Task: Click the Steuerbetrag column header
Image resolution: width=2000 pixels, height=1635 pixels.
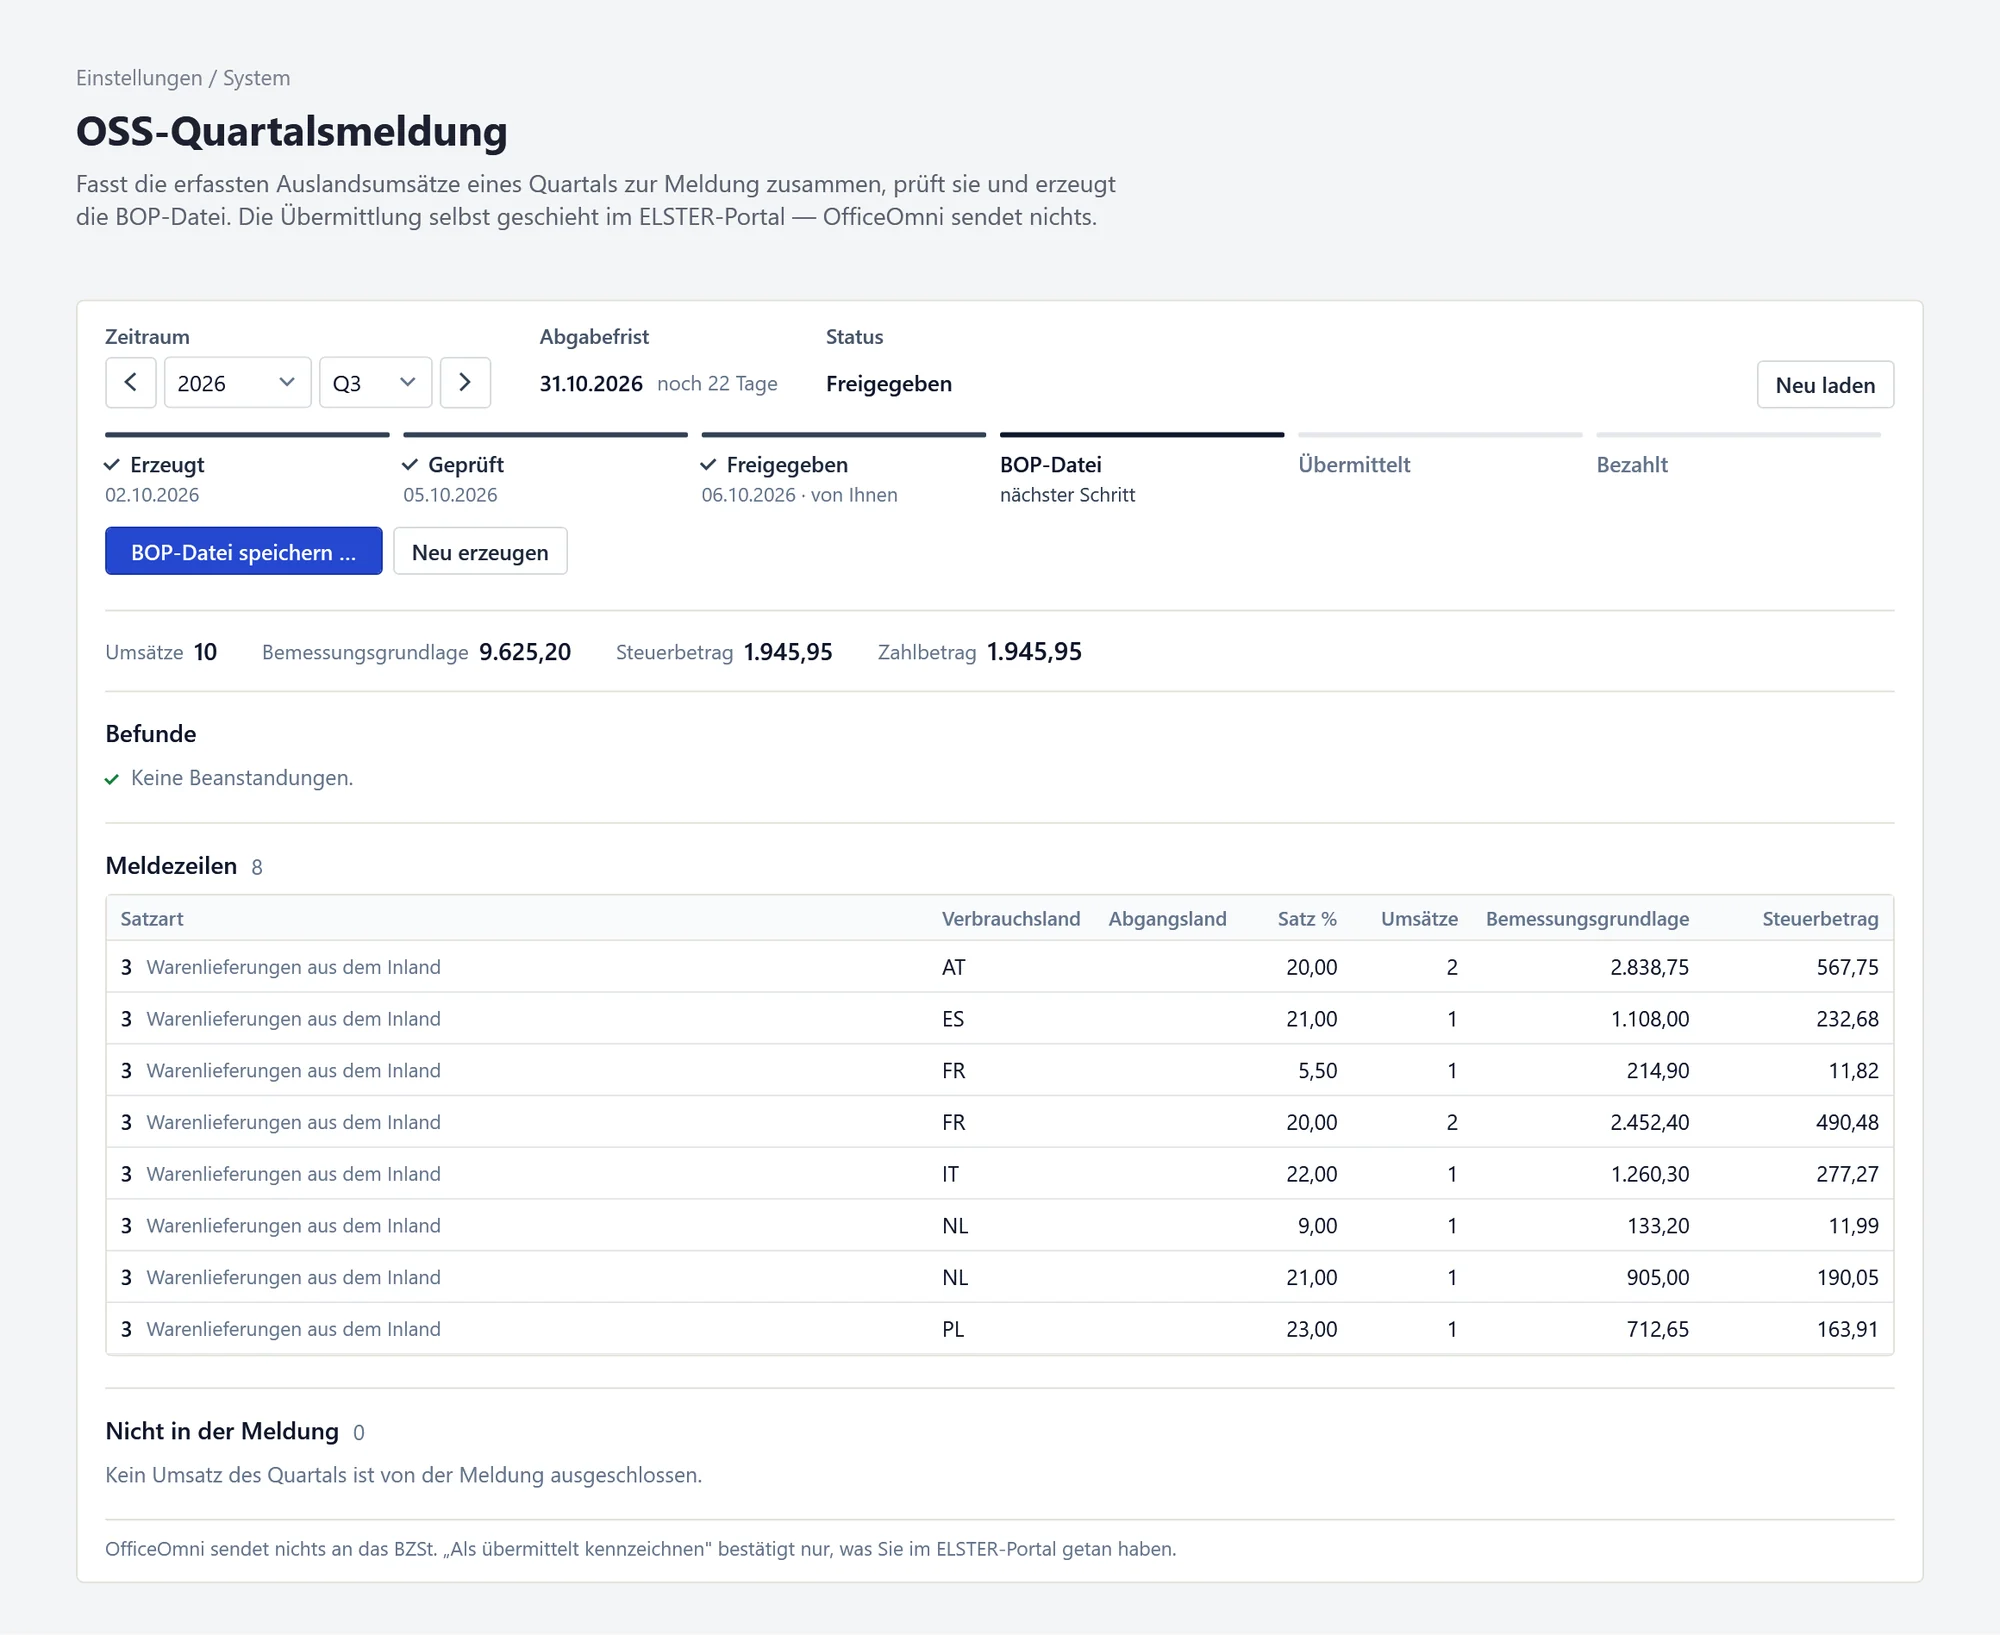Action: coord(1820,919)
